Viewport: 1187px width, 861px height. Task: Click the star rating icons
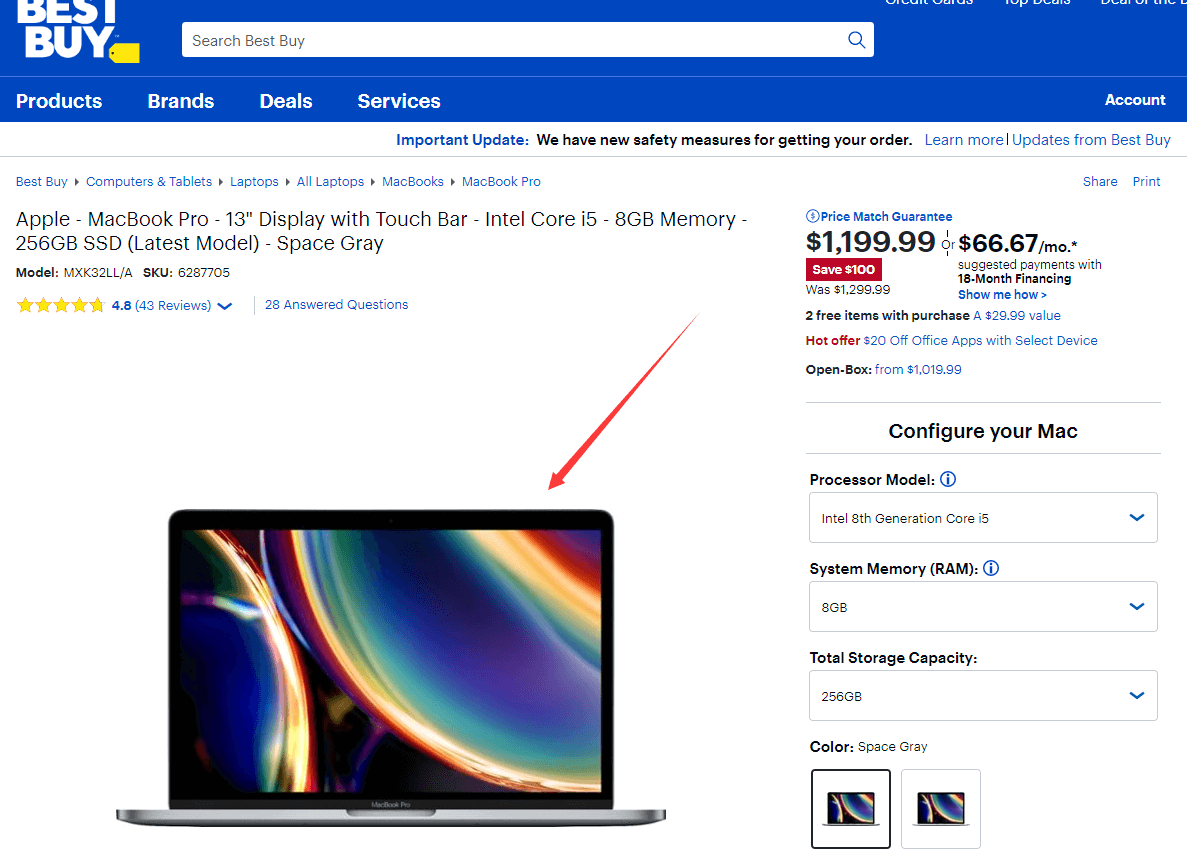pyautogui.click(x=60, y=306)
